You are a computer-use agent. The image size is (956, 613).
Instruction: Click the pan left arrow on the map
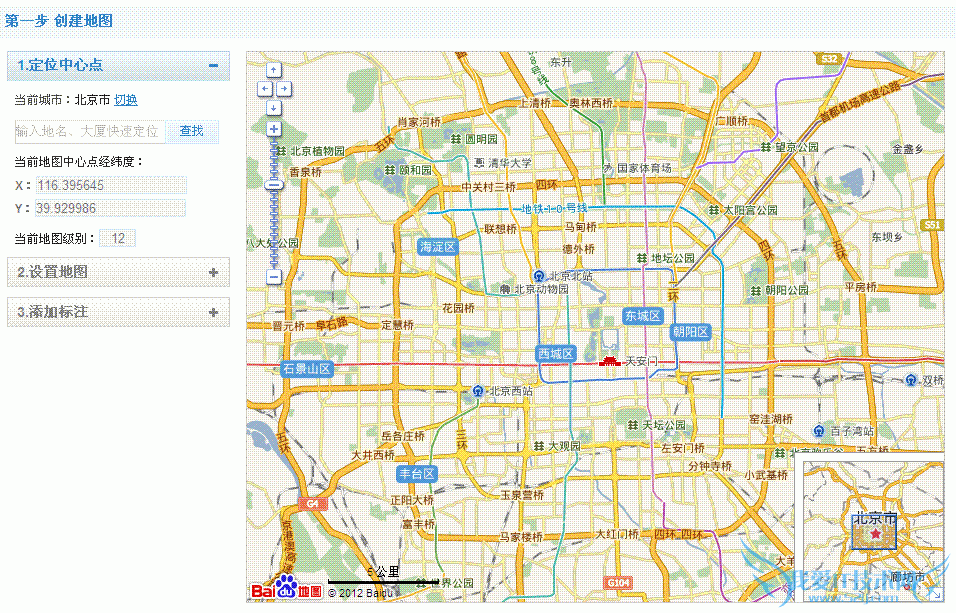click(x=264, y=88)
